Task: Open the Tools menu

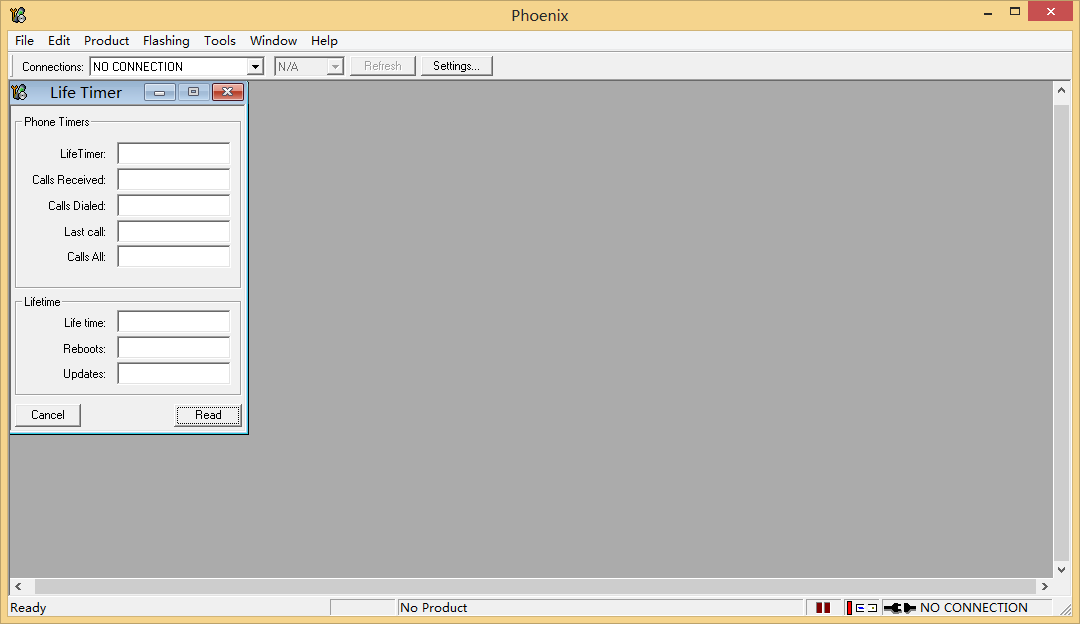Action: [220, 41]
